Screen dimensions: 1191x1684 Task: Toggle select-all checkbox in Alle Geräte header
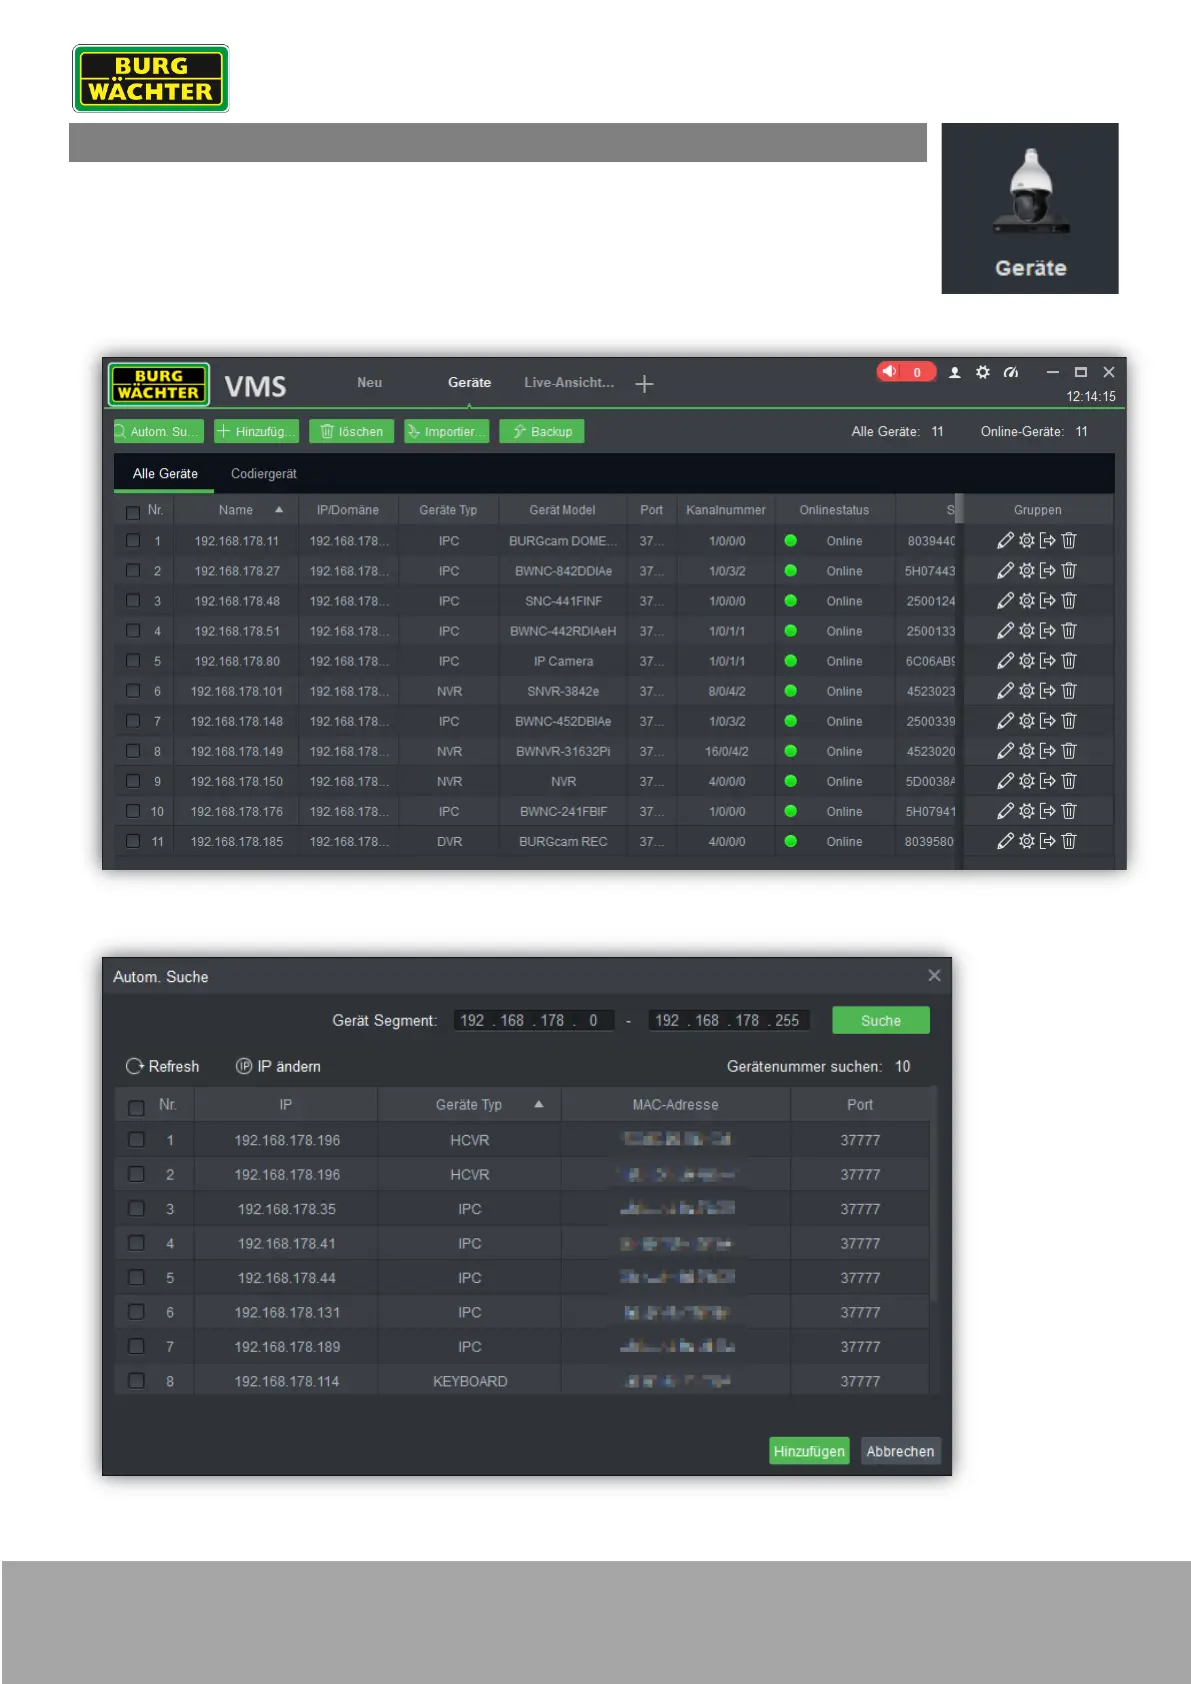(133, 512)
